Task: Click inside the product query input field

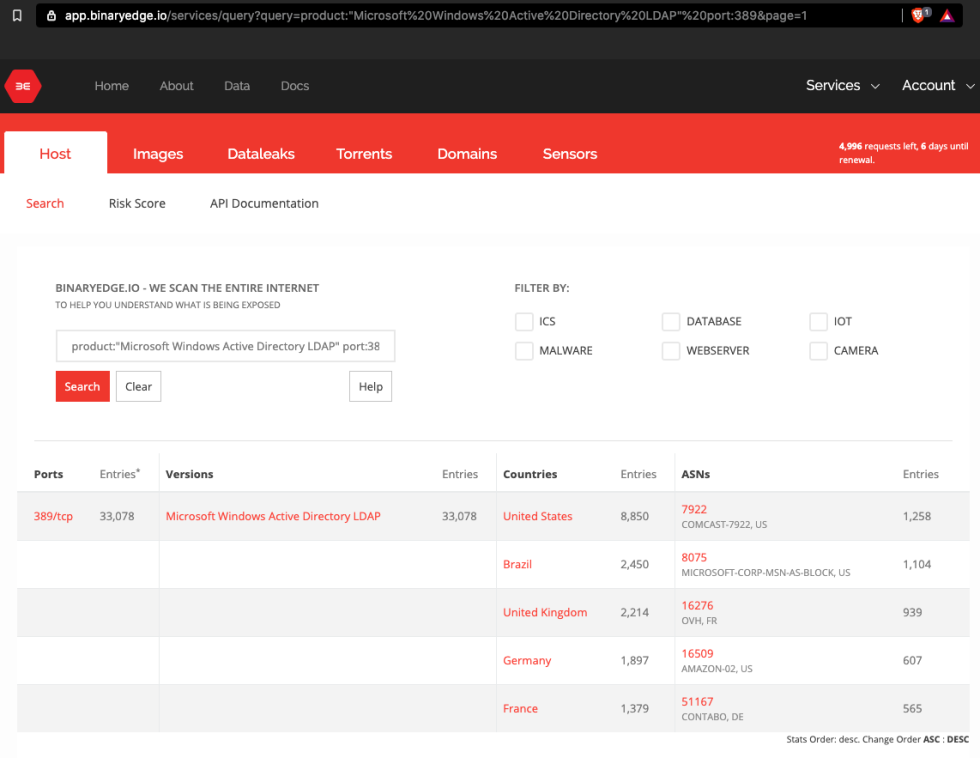Action: click(x=225, y=346)
